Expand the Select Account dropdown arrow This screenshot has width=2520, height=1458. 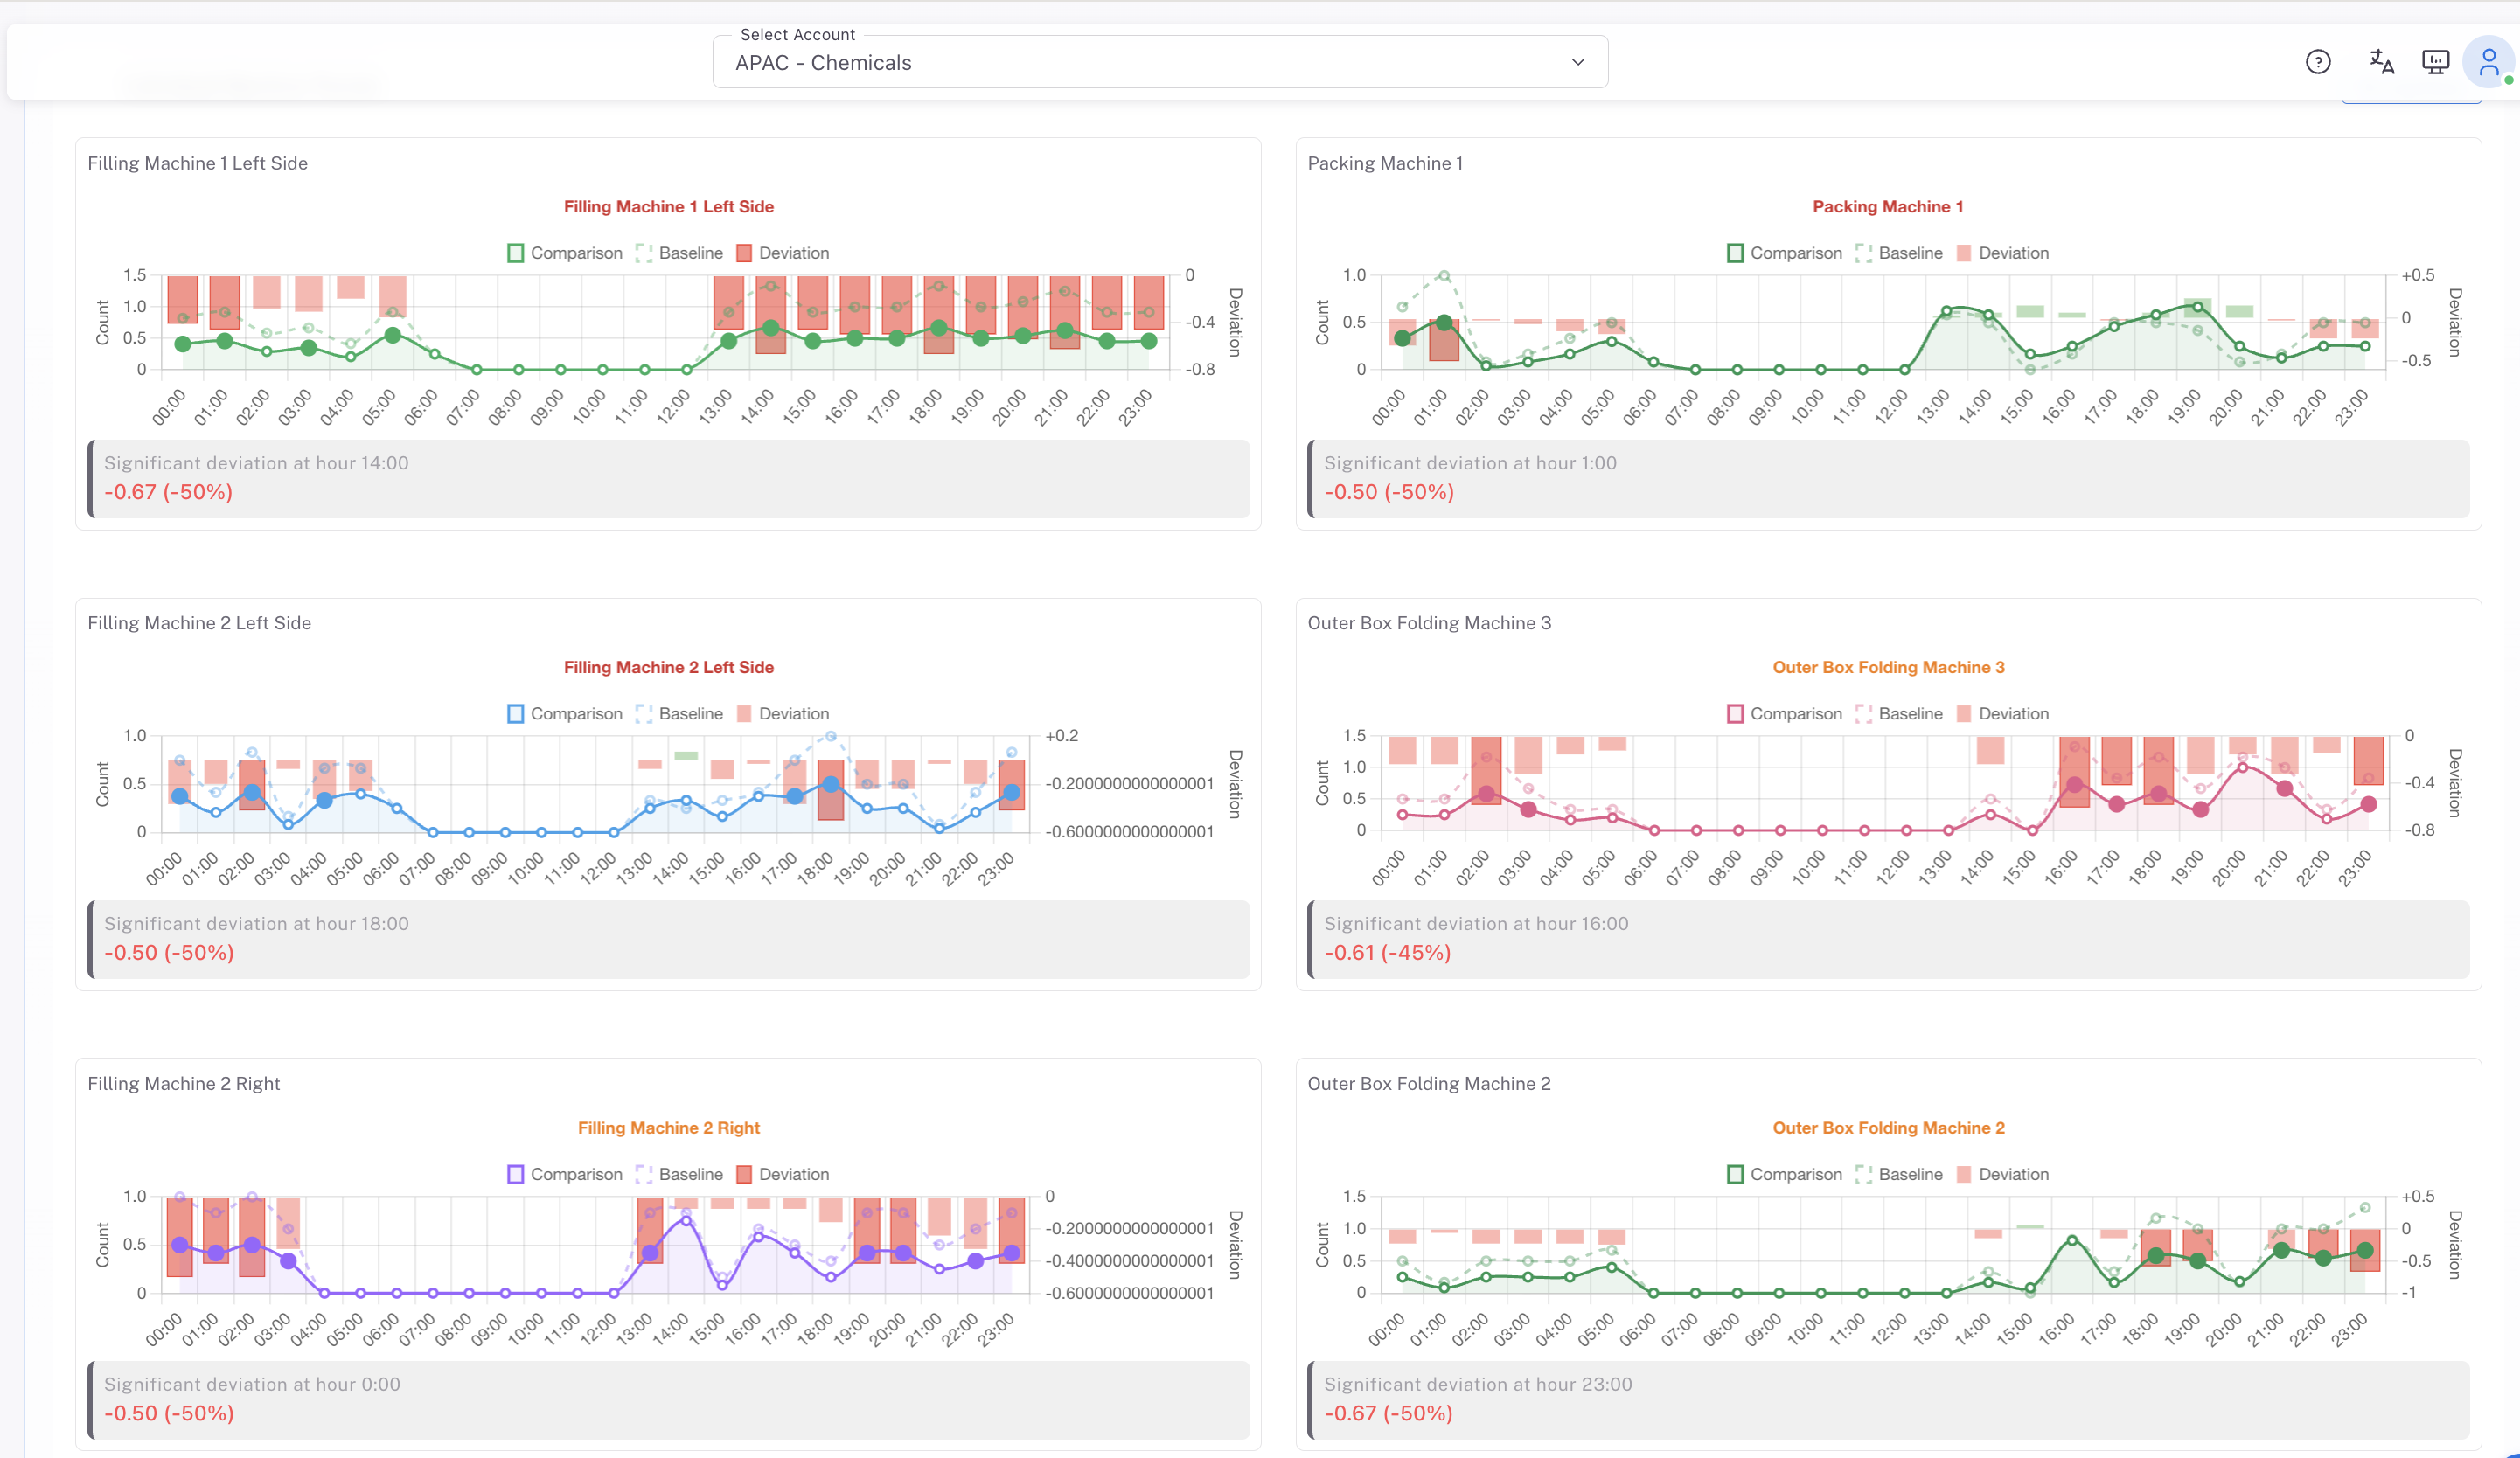pos(1577,62)
